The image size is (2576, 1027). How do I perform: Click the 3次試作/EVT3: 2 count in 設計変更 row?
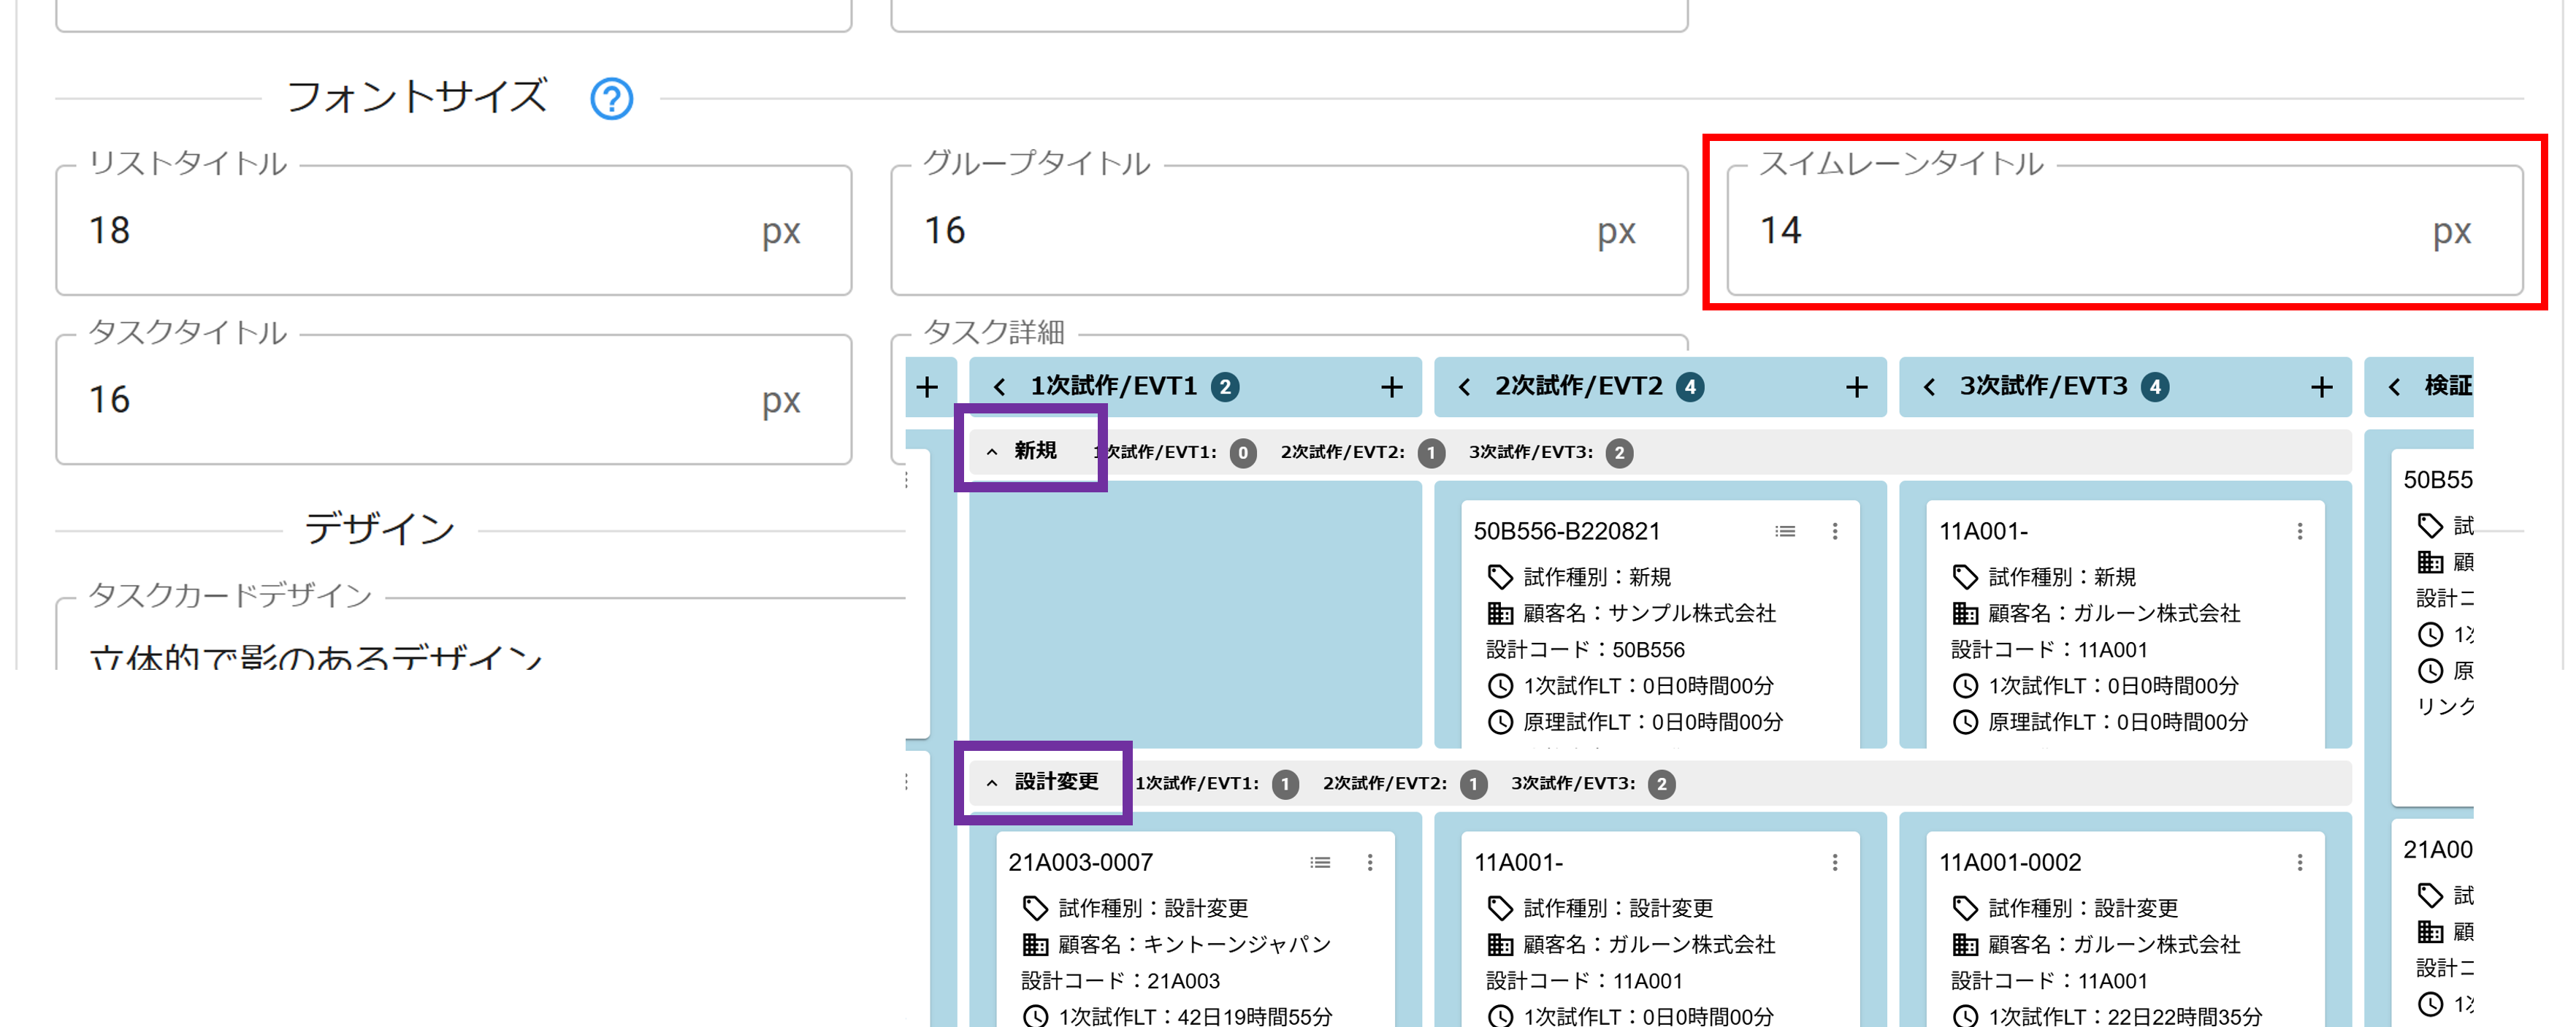pyautogui.click(x=1661, y=784)
